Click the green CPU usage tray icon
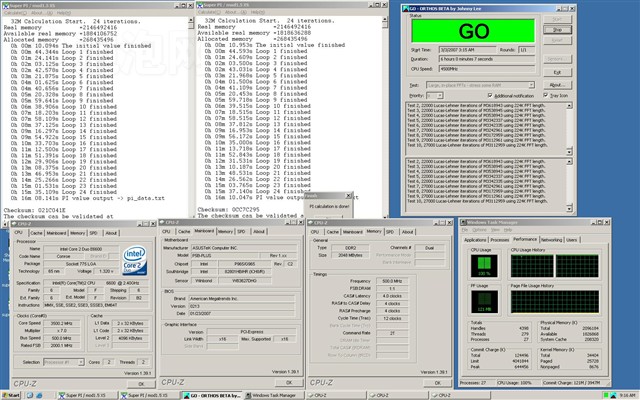 click(606, 395)
